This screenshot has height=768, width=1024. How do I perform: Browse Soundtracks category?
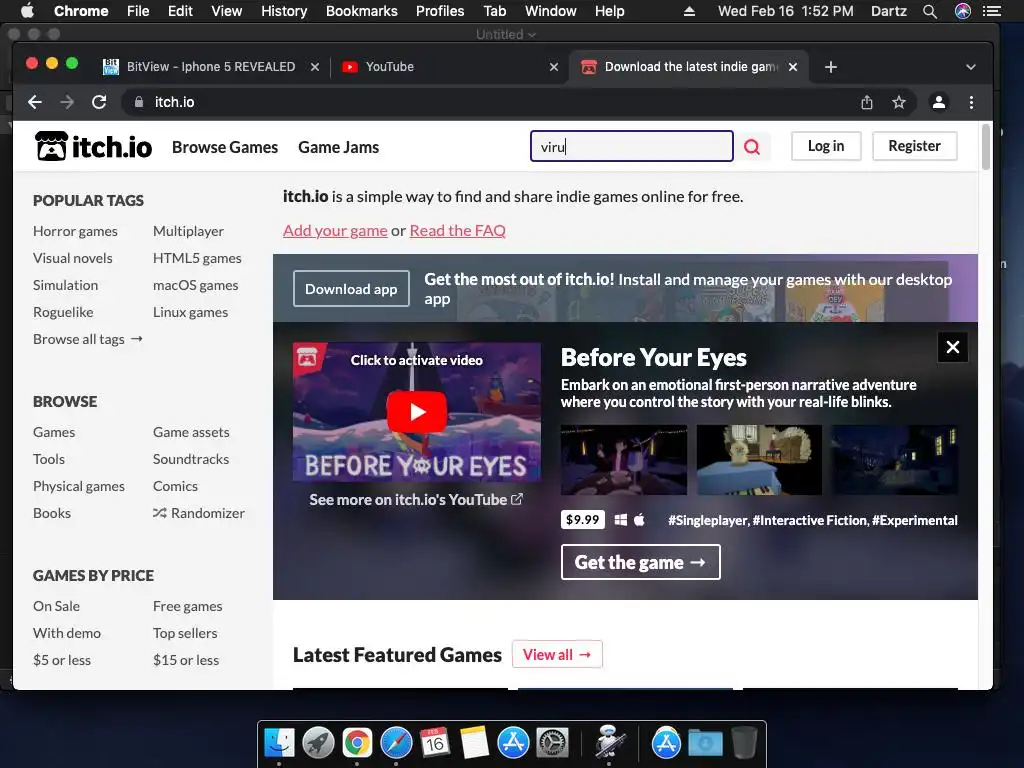tap(191, 459)
